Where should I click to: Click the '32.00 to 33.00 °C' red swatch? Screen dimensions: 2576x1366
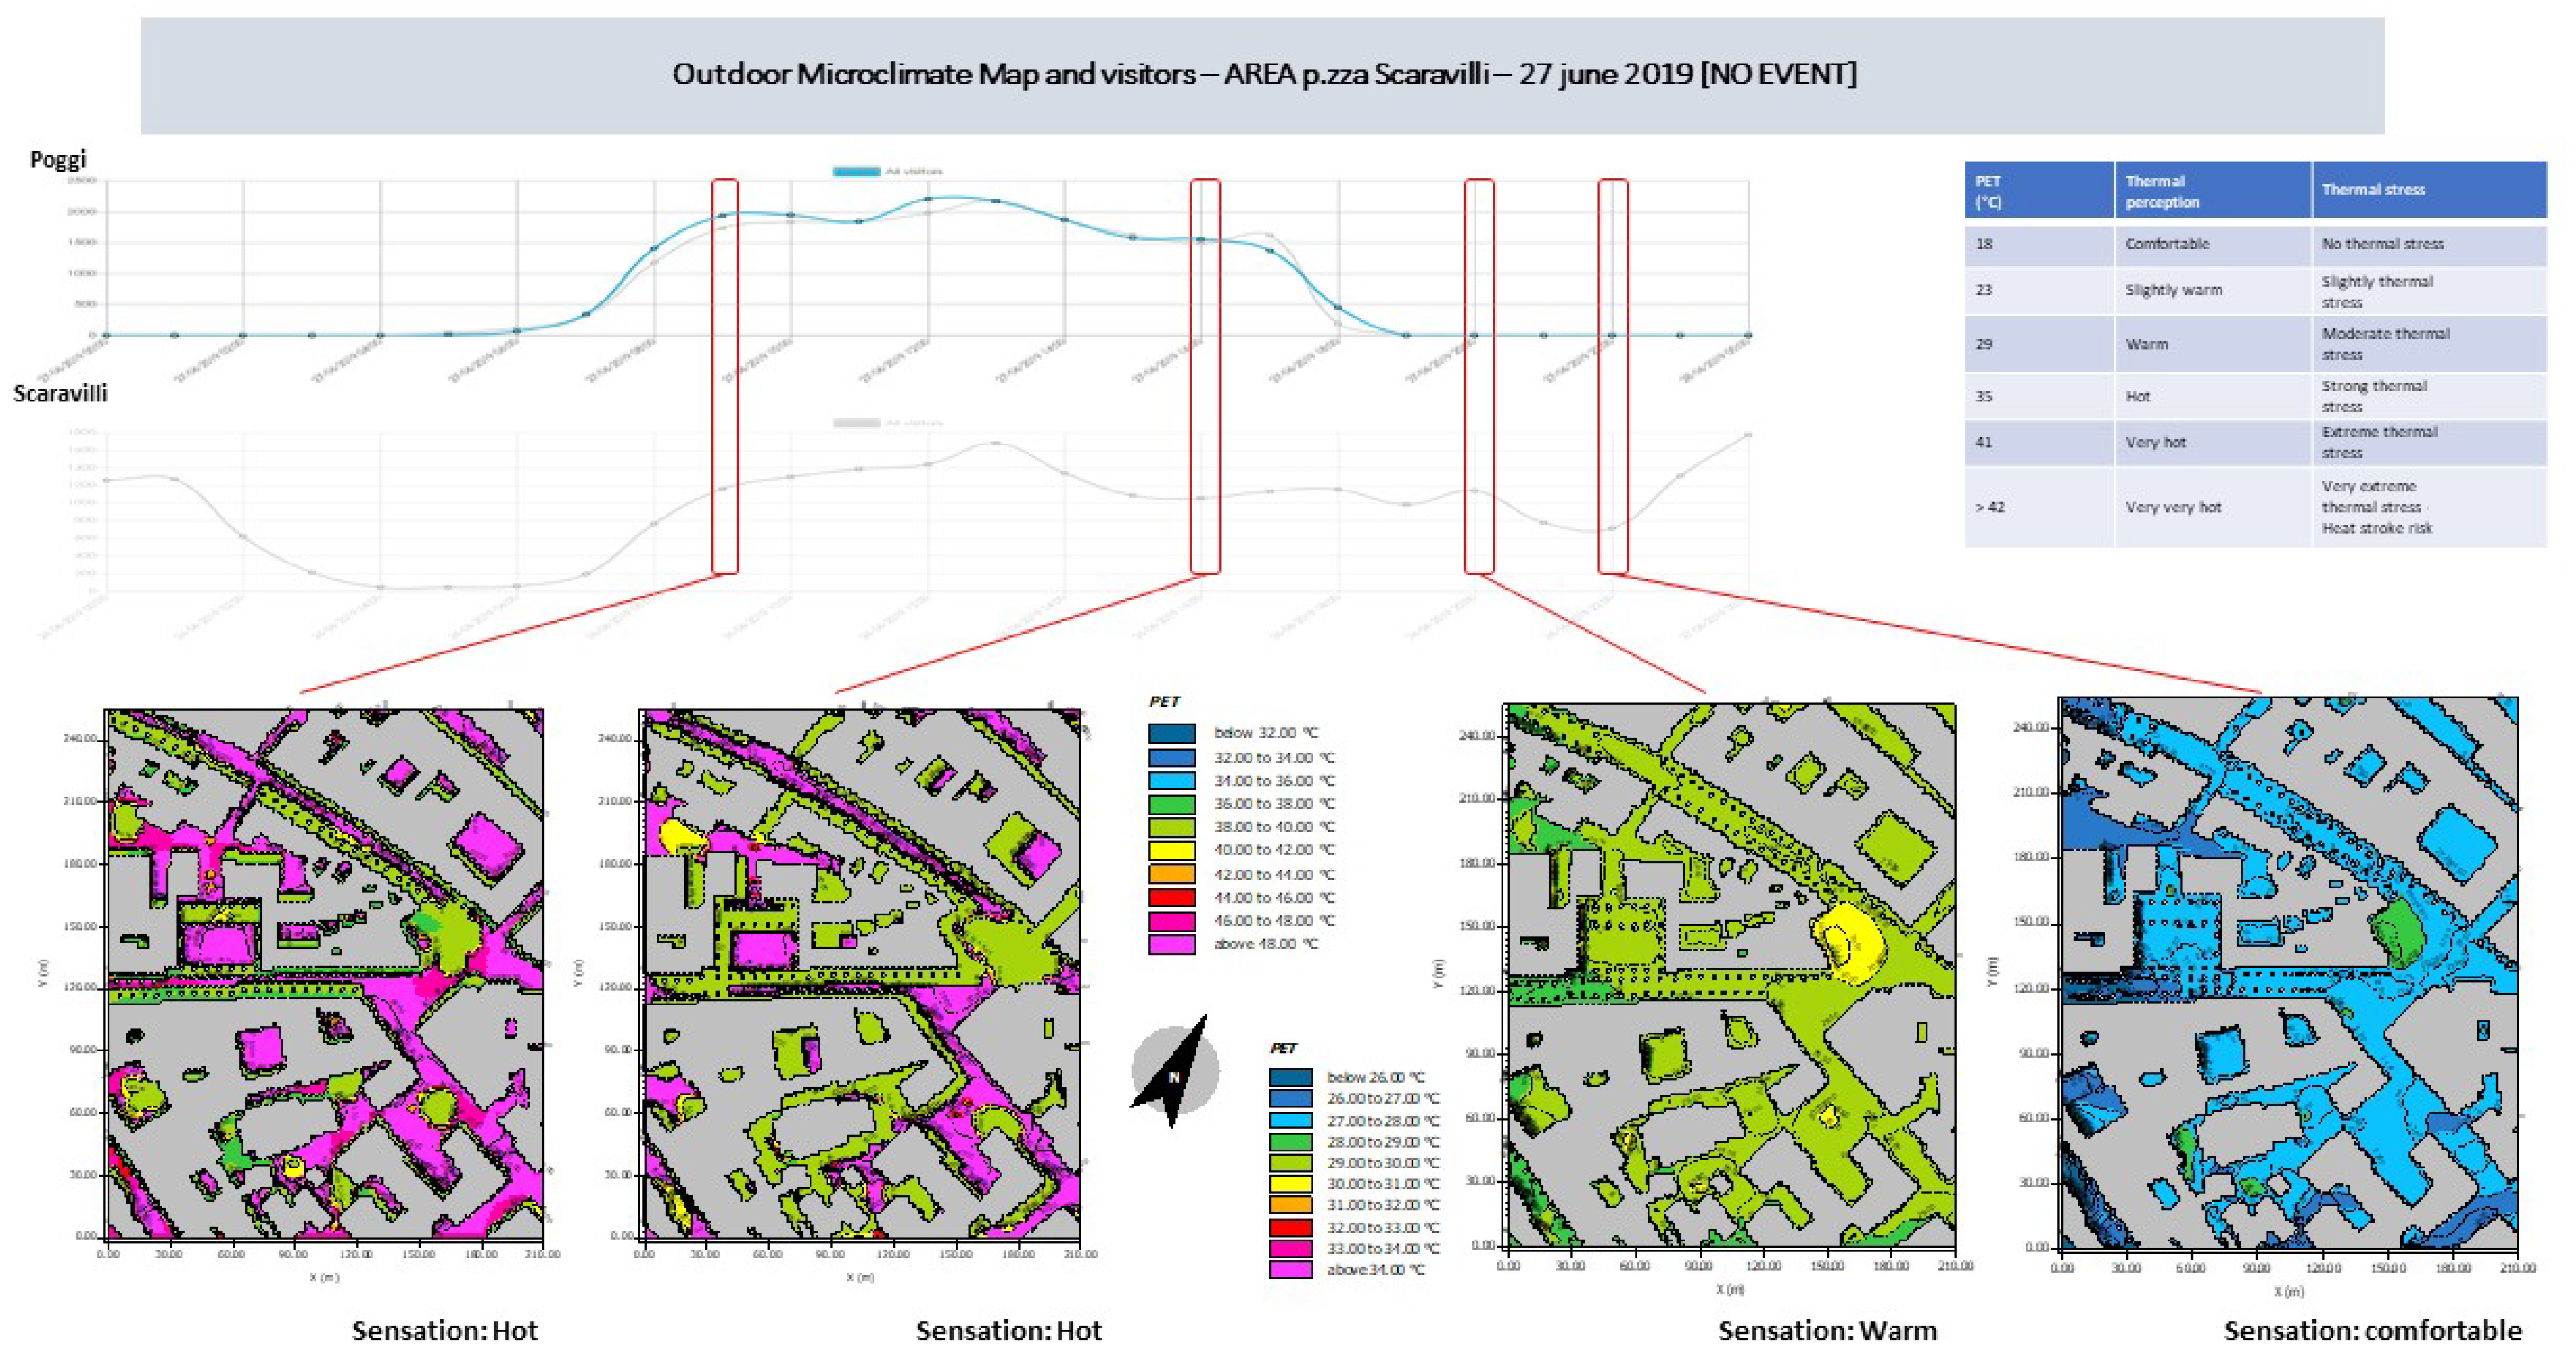(x=1291, y=1227)
